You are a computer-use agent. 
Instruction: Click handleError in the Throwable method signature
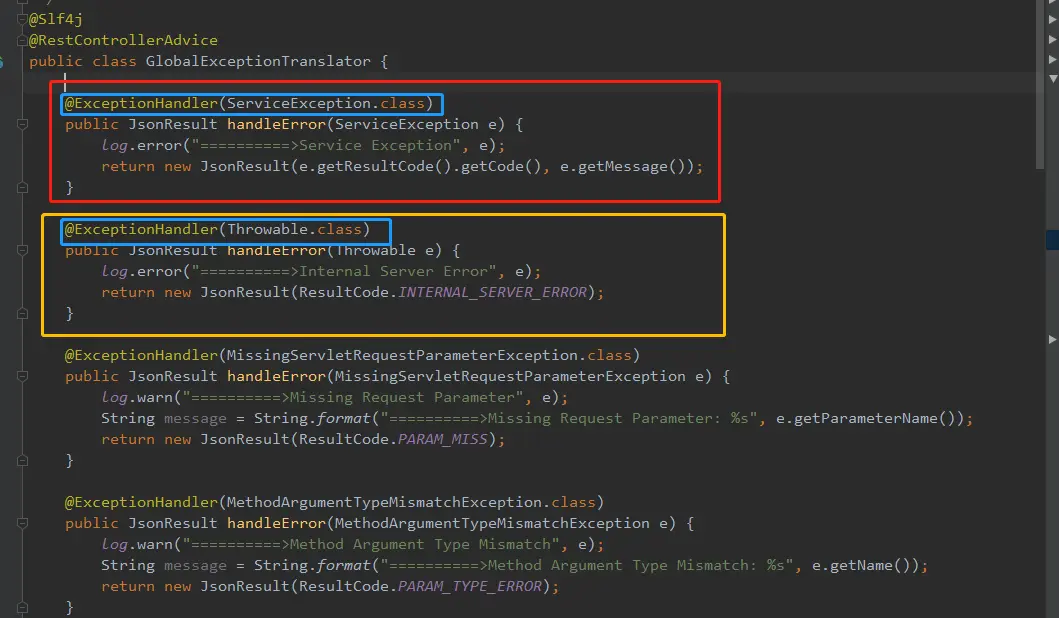coord(276,251)
